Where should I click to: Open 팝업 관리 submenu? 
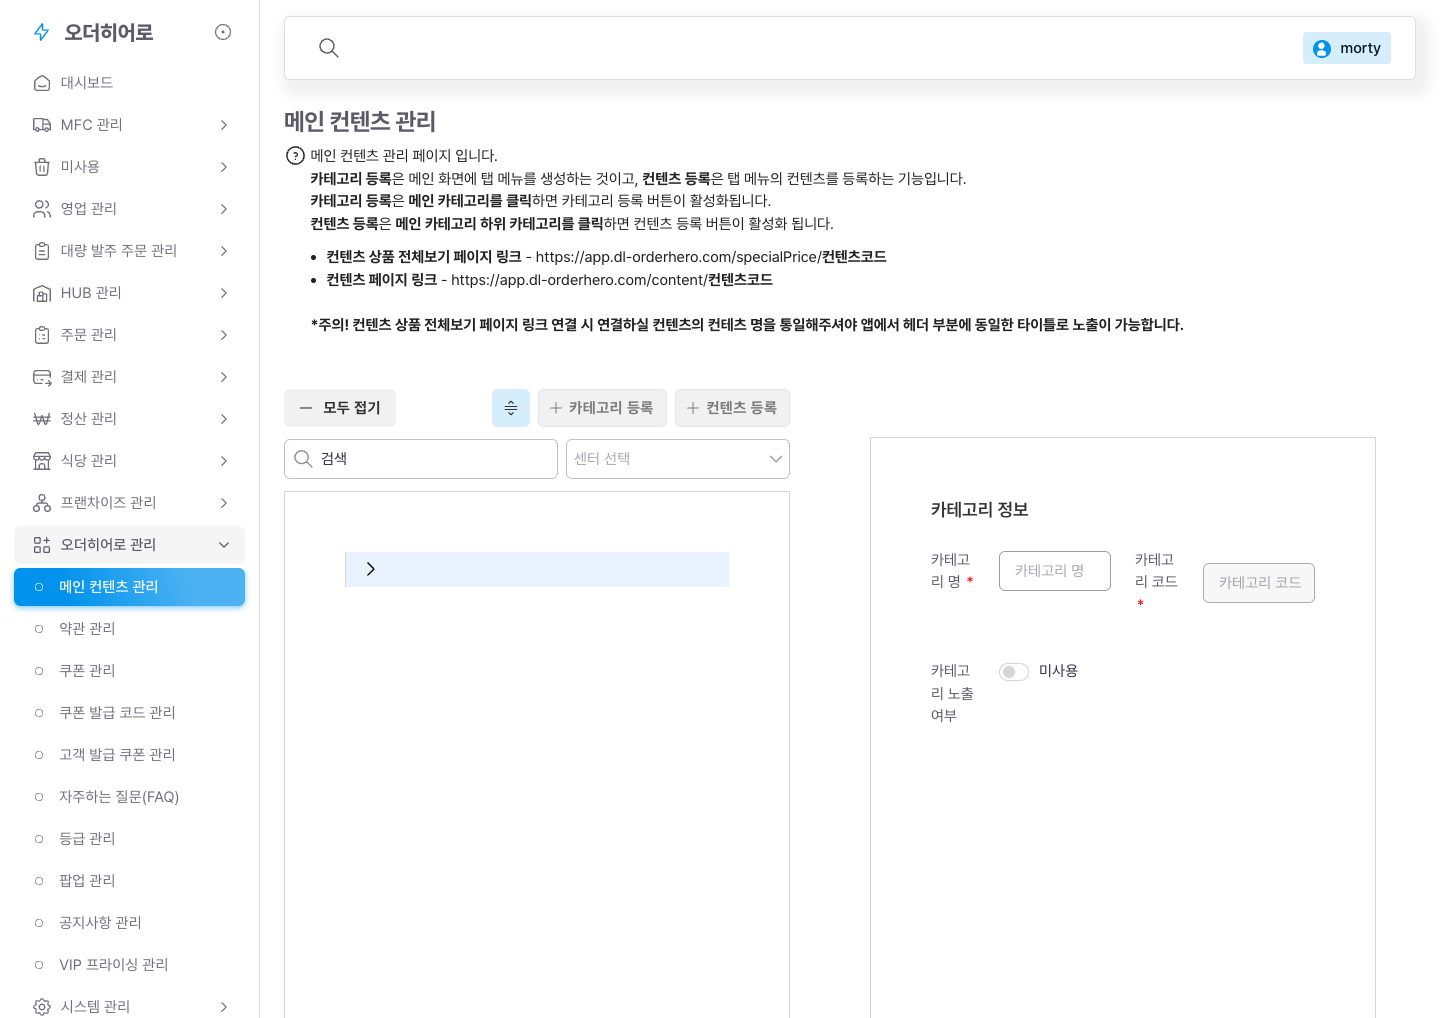pyautogui.click(x=129, y=881)
